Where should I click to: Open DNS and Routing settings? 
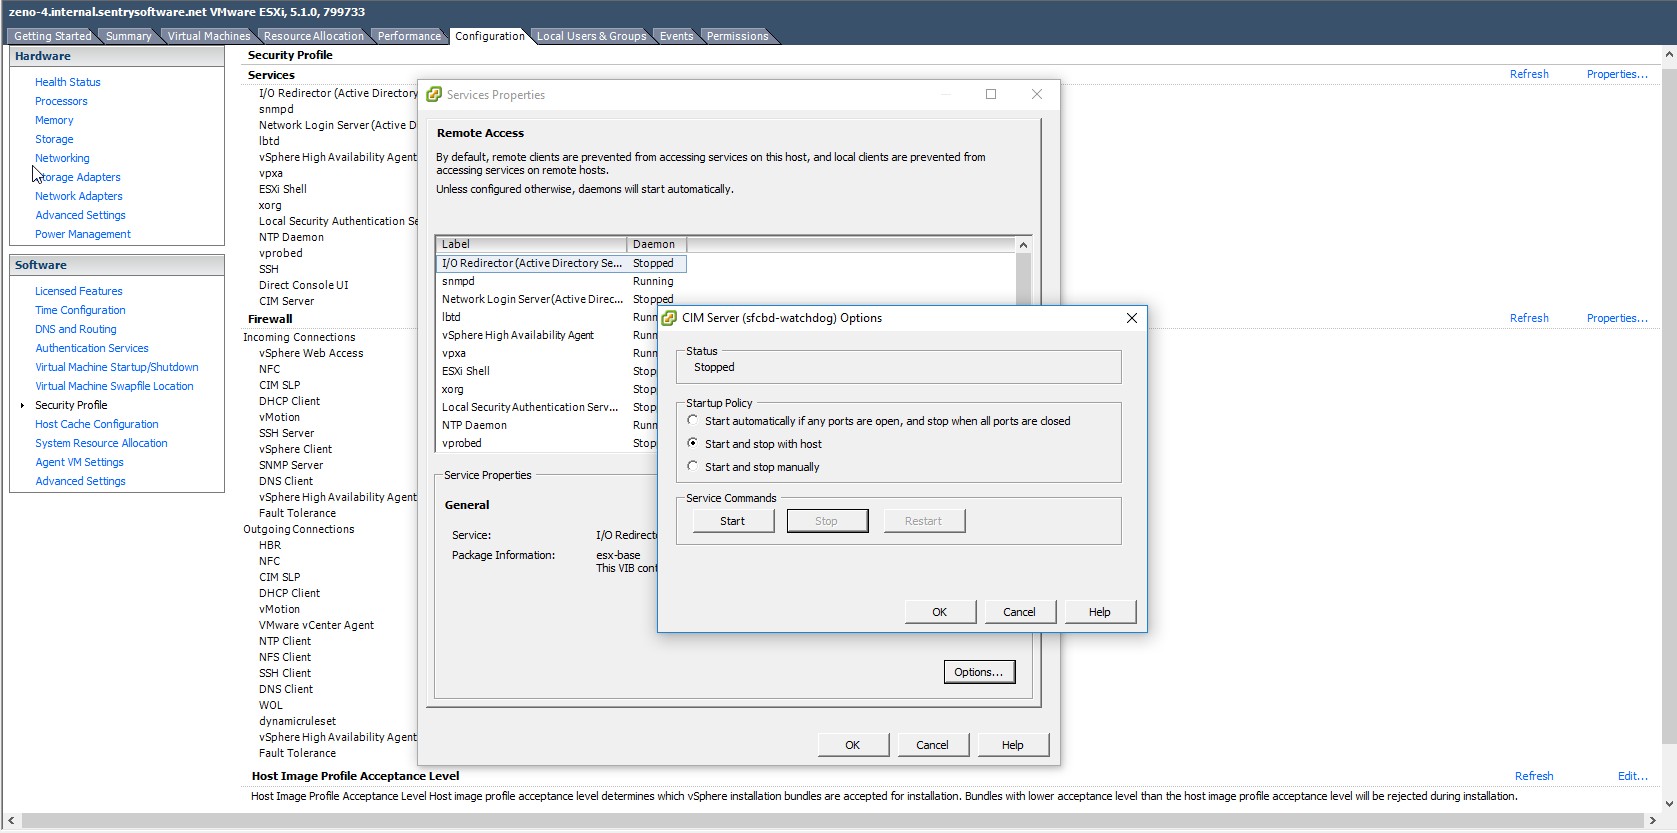76,329
